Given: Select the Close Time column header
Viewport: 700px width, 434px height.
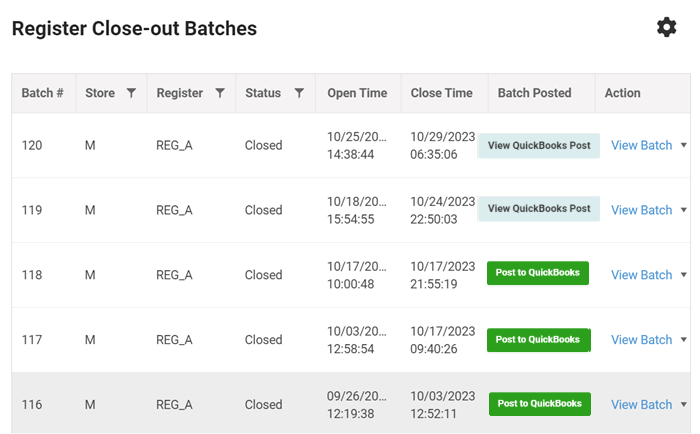Looking at the screenshot, I should [442, 93].
